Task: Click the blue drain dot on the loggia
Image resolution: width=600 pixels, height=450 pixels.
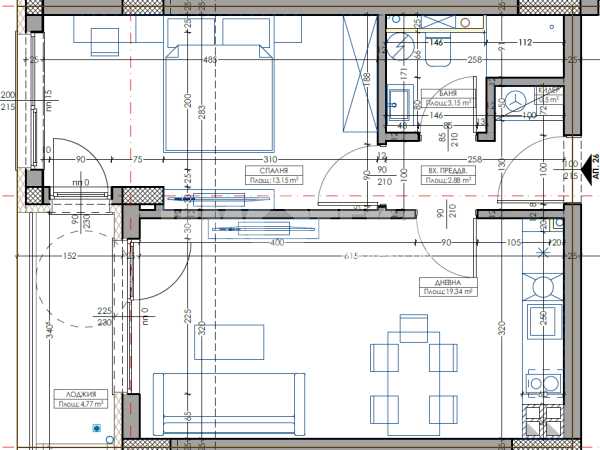Action: [97, 428]
